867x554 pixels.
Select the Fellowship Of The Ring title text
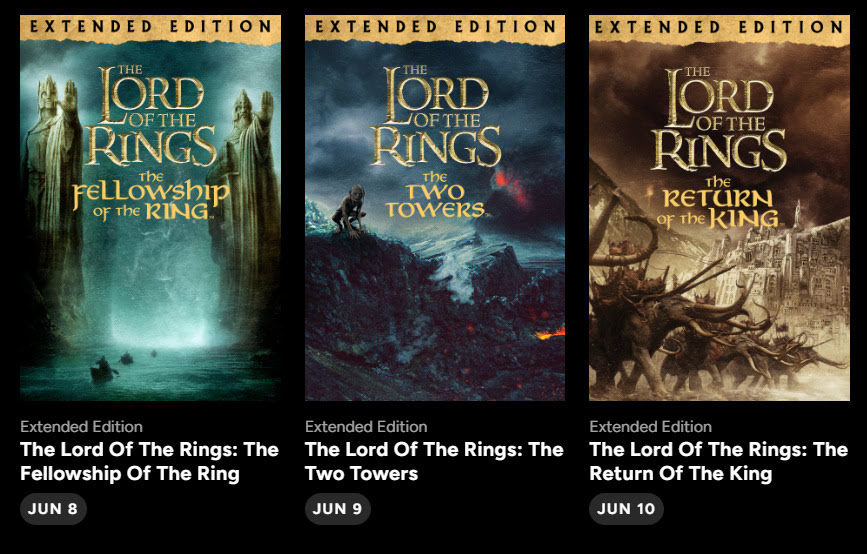(149, 462)
